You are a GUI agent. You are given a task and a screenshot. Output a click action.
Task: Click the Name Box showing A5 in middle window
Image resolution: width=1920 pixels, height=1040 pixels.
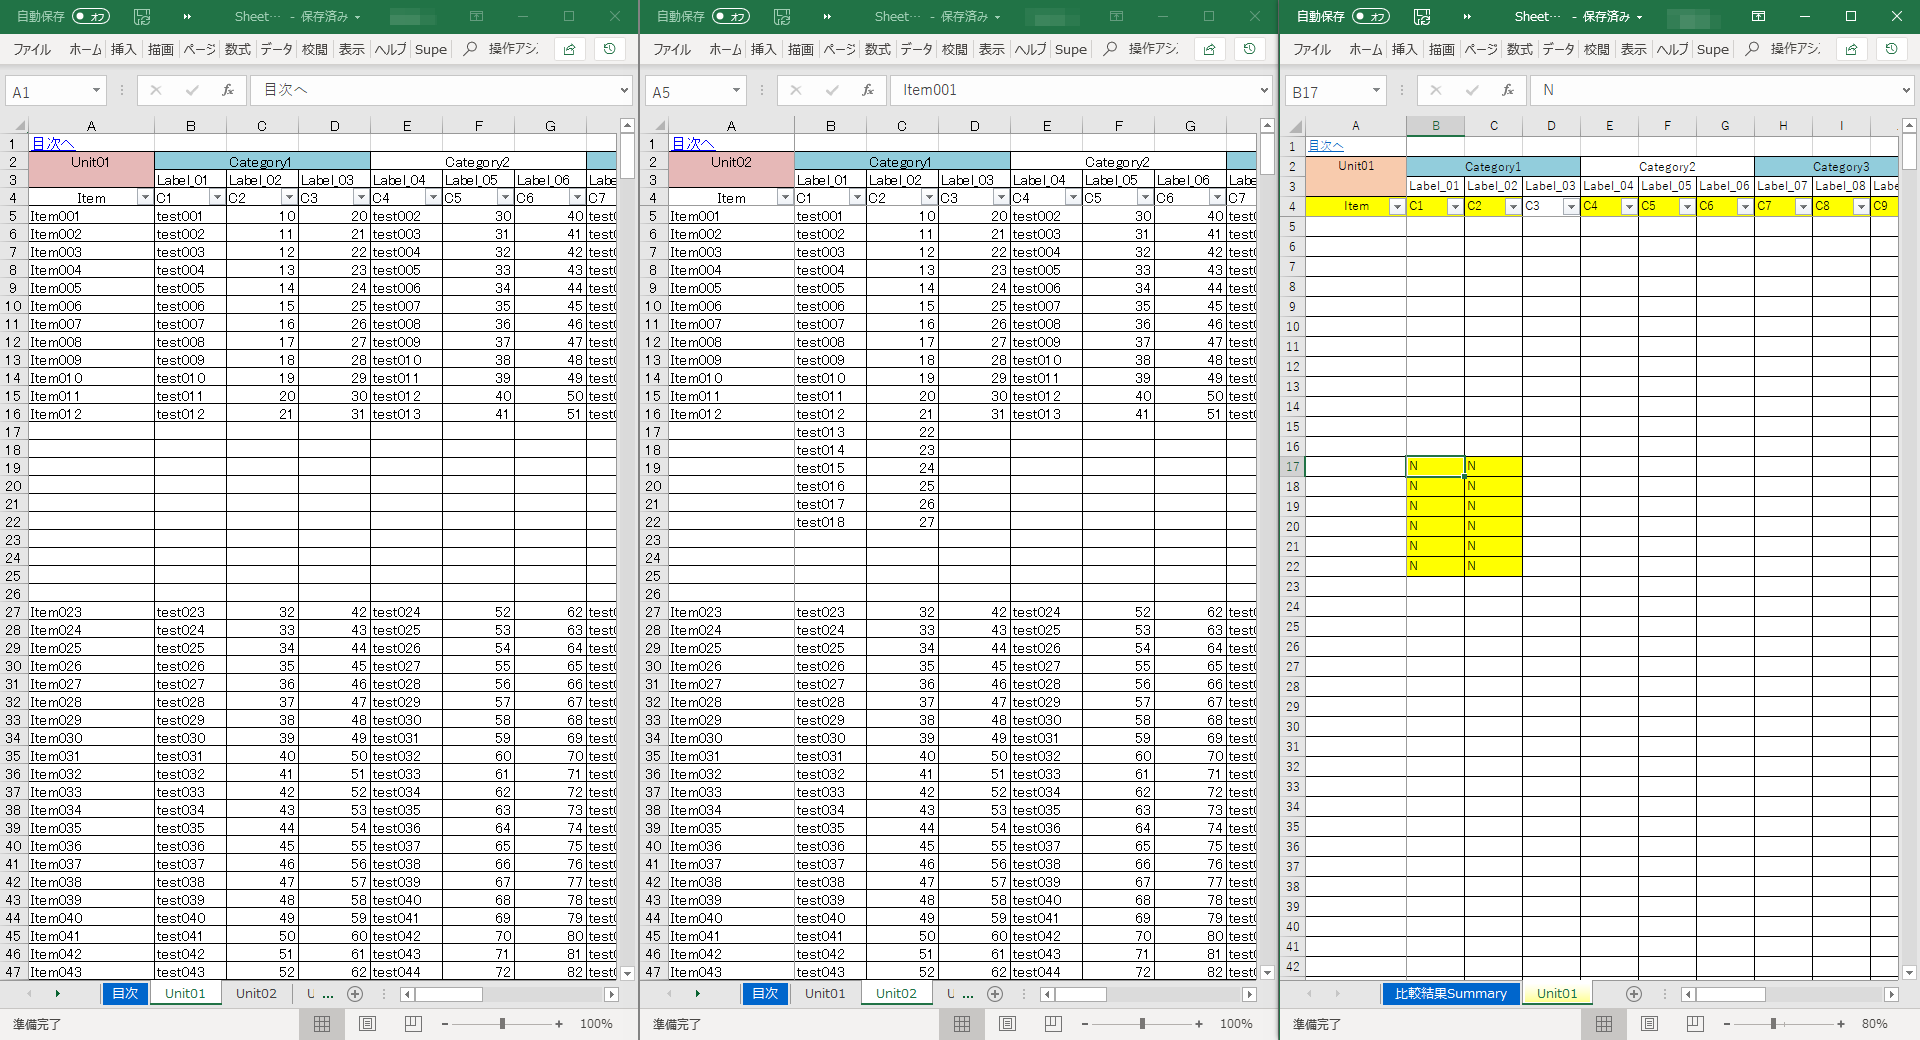[x=687, y=91]
